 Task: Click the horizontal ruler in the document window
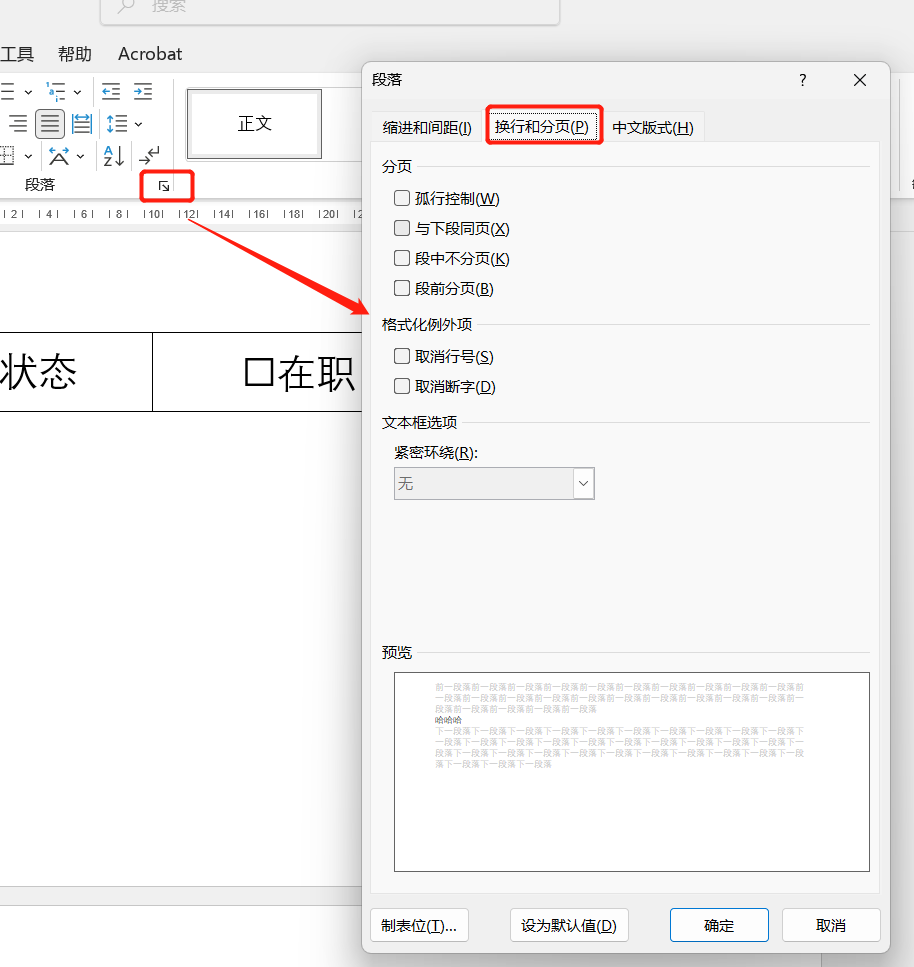pos(181,214)
